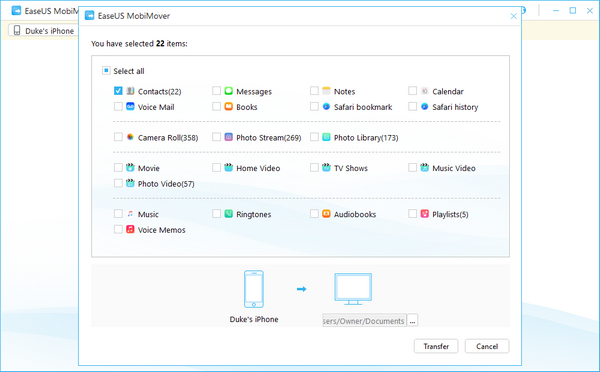Click the computer destination icon
600x372 pixels.
point(353,289)
